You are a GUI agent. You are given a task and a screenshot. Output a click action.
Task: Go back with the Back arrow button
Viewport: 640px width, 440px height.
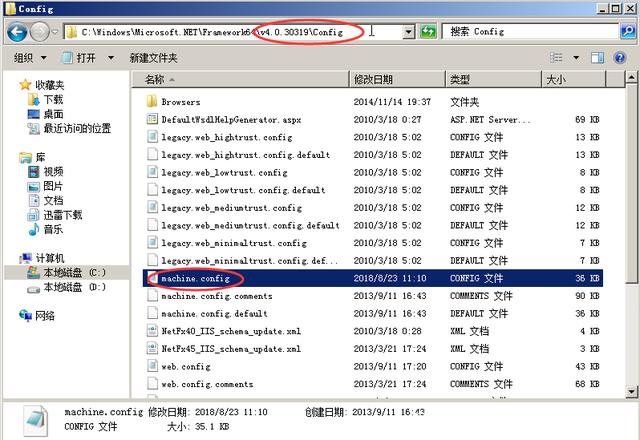pos(17,32)
